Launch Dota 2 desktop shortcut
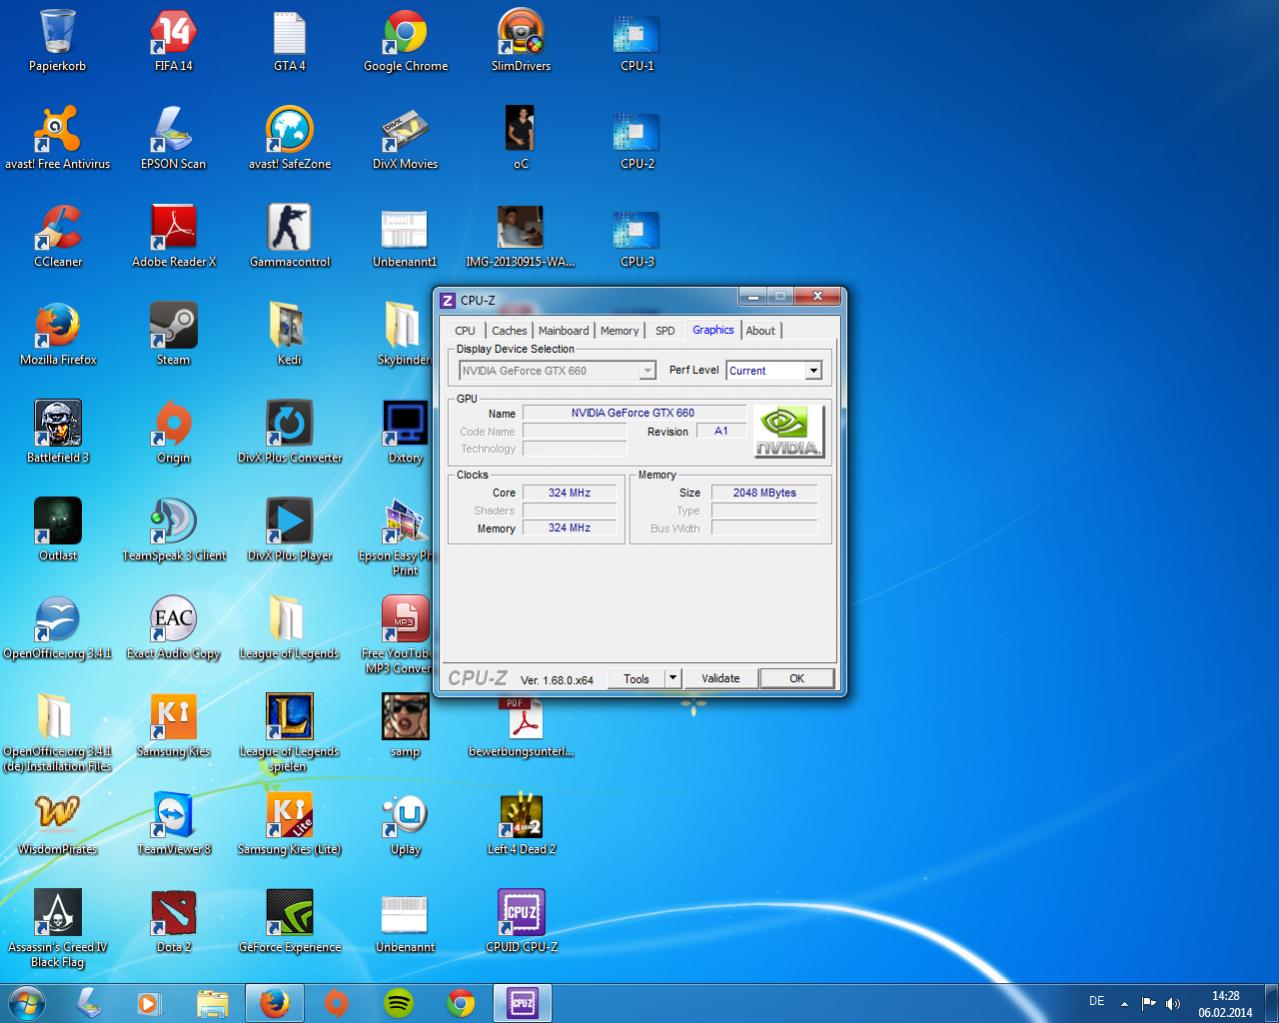The image size is (1279, 1023). coord(173,923)
